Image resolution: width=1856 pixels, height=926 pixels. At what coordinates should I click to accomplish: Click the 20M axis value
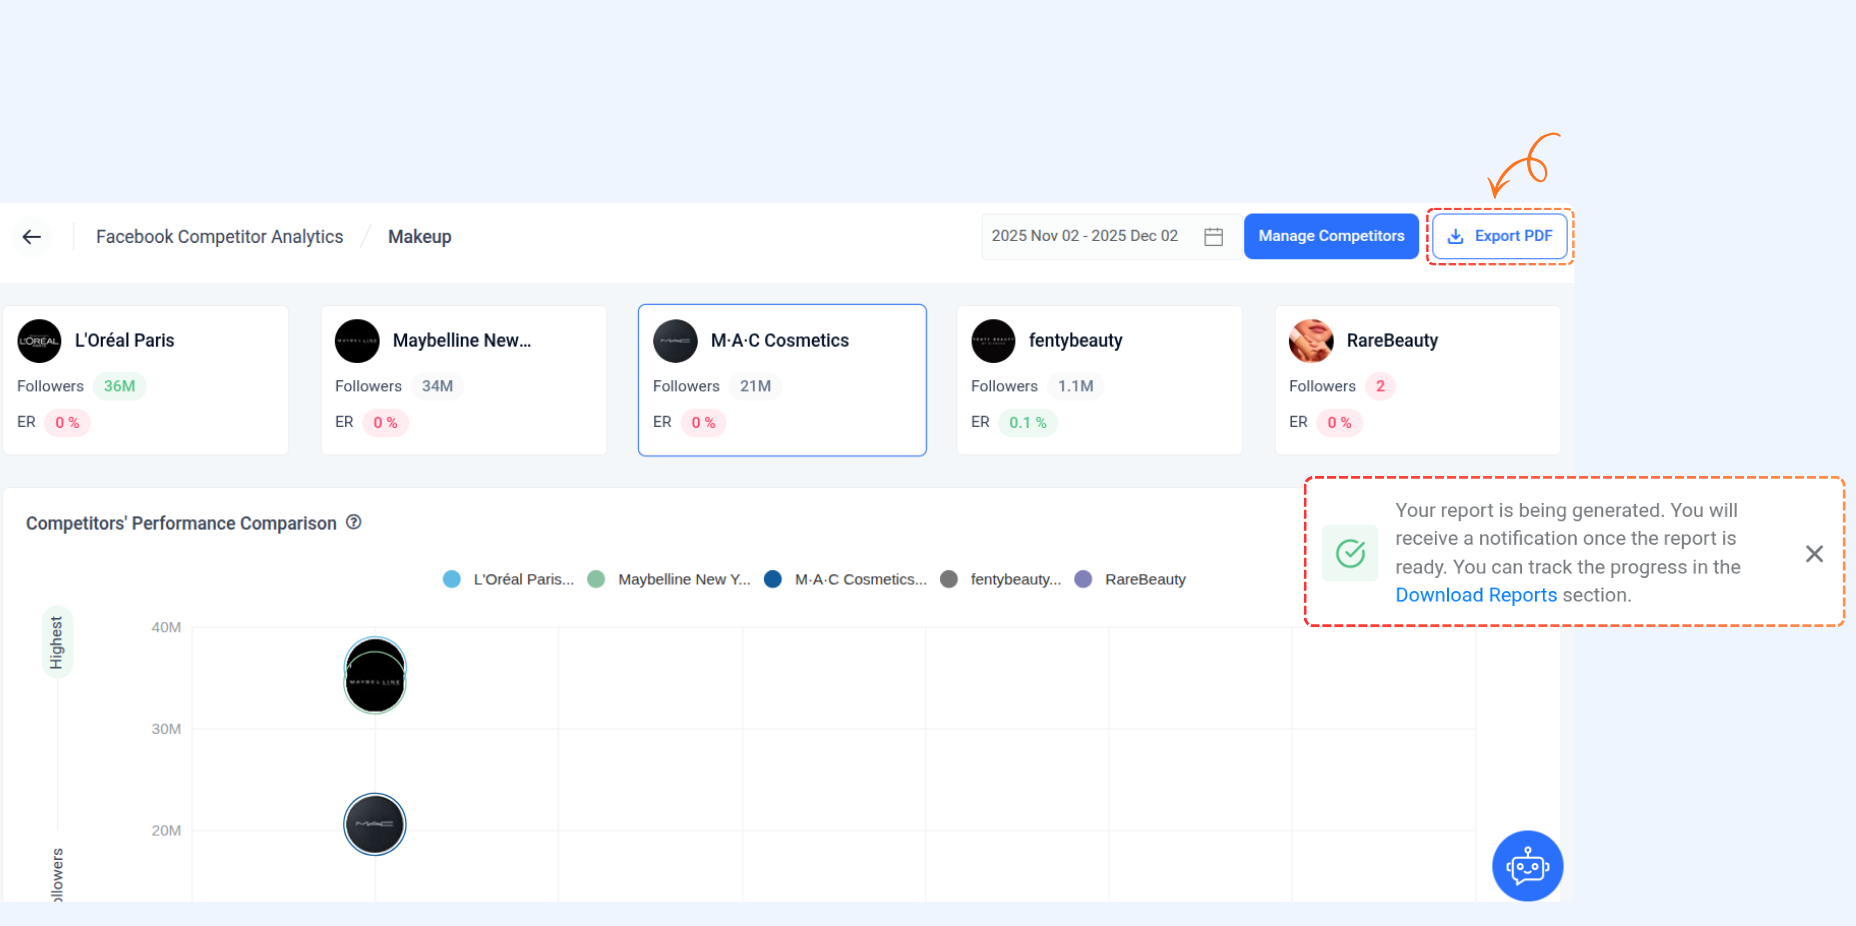click(x=166, y=831)
